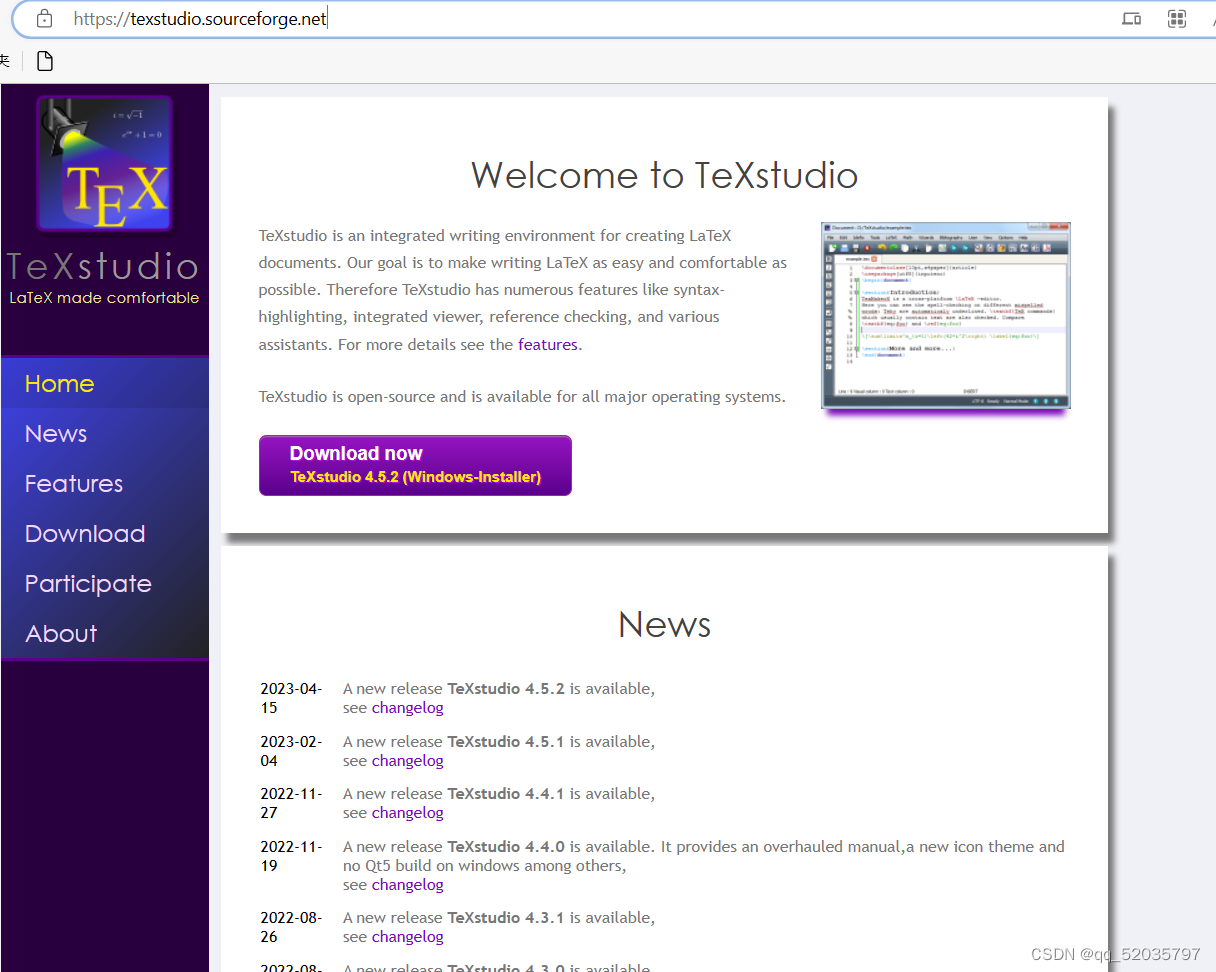Go to the Features page
This screenshot has width=1216, height=972.
105,483
